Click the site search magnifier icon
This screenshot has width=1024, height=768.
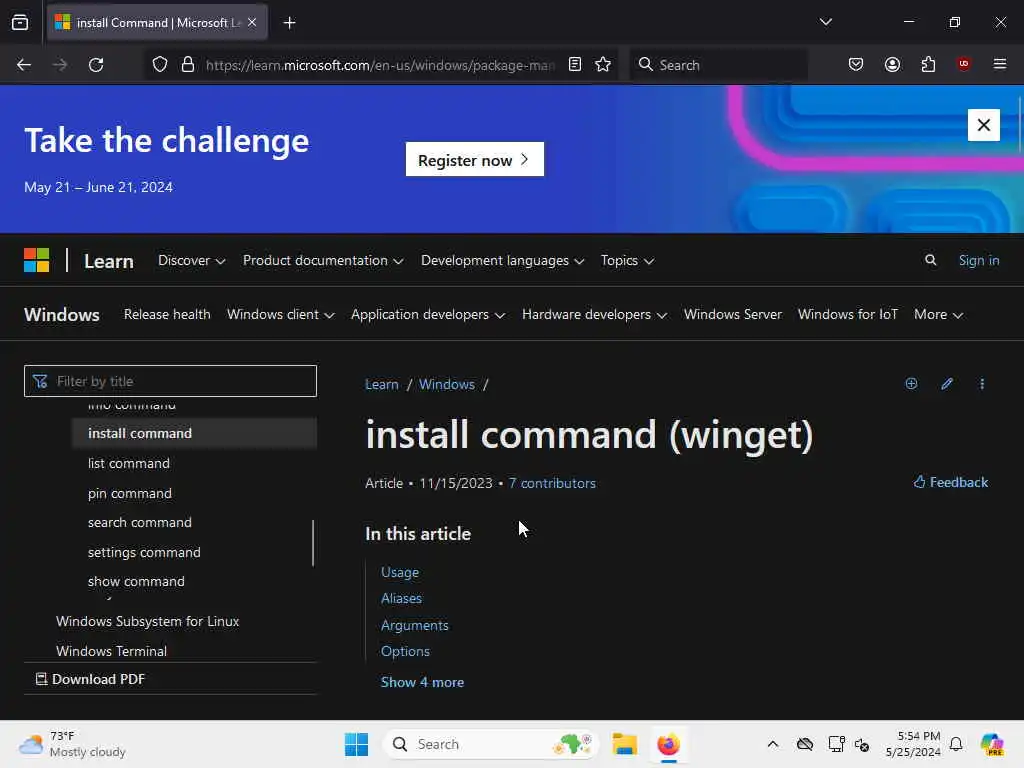(x=931, y=260)
